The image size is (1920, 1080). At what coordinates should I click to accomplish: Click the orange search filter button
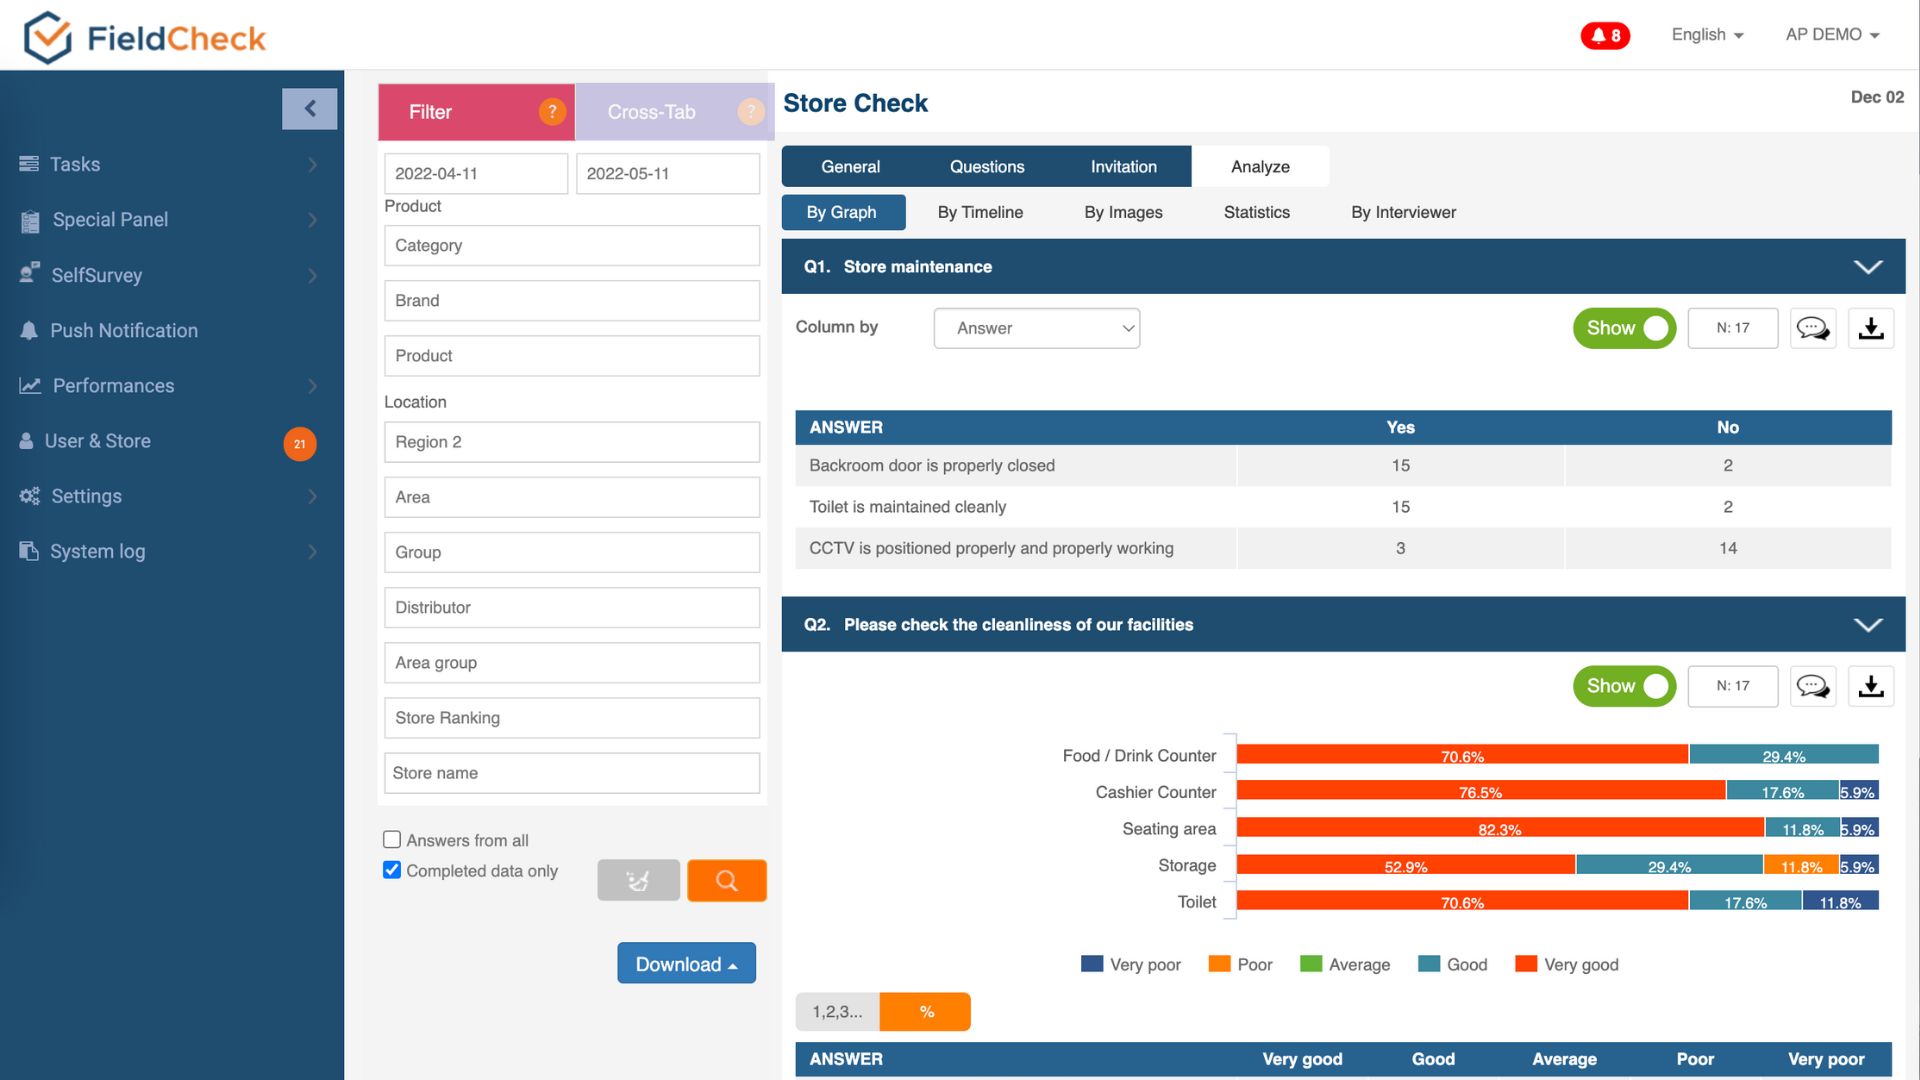(727, 881)
